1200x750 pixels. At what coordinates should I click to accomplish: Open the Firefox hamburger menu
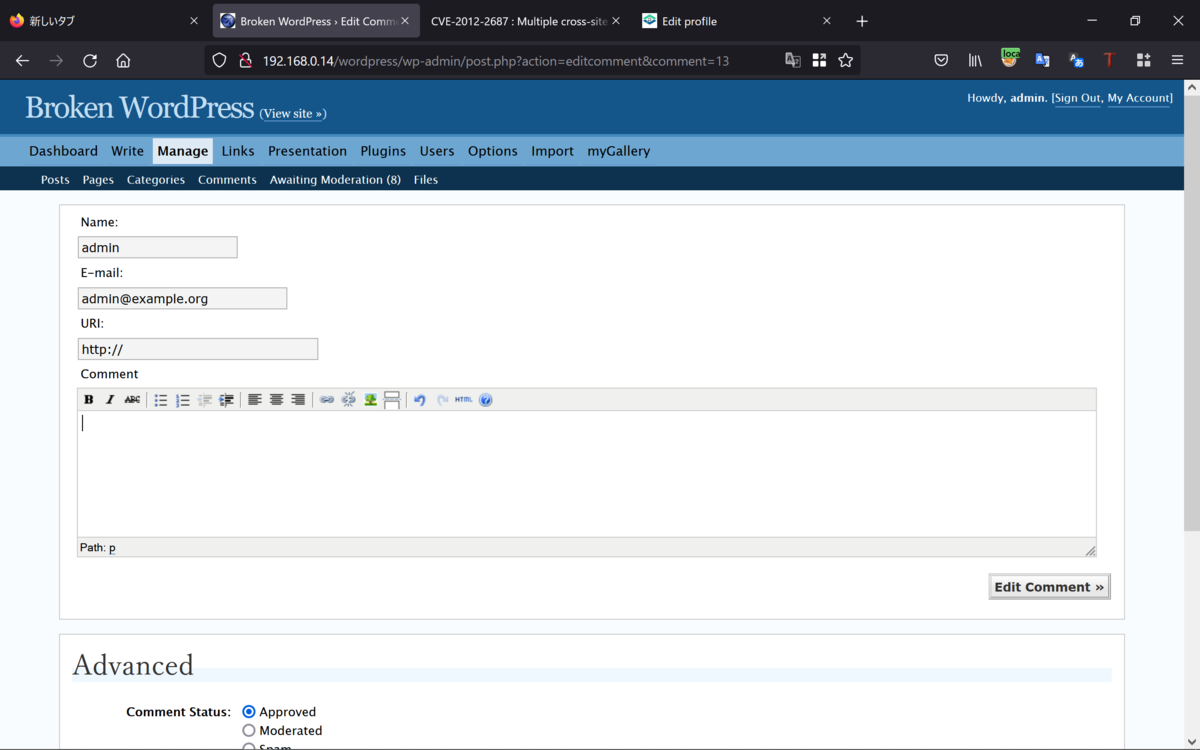(1177, 61)
